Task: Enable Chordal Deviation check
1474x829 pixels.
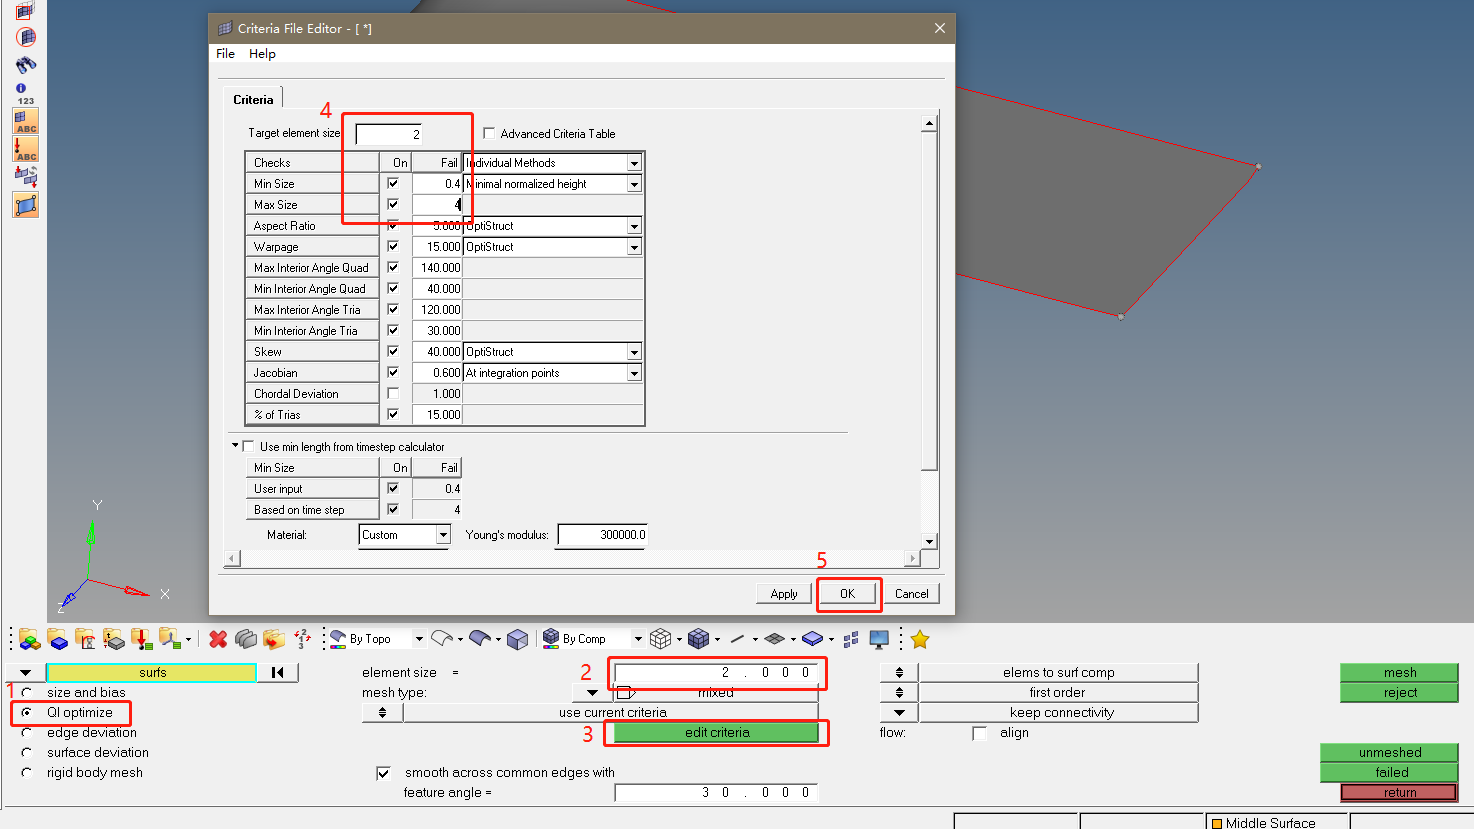Action: point(393,394)
